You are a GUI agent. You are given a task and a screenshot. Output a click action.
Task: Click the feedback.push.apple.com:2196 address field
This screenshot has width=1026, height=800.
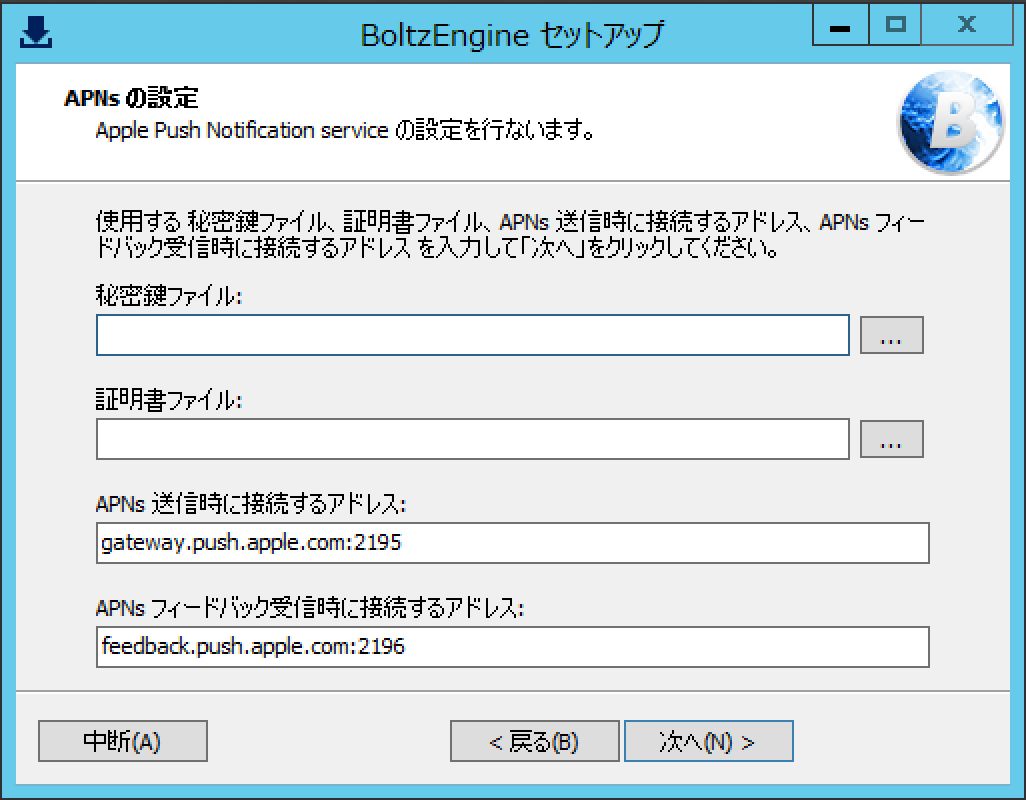pos(512,647)
